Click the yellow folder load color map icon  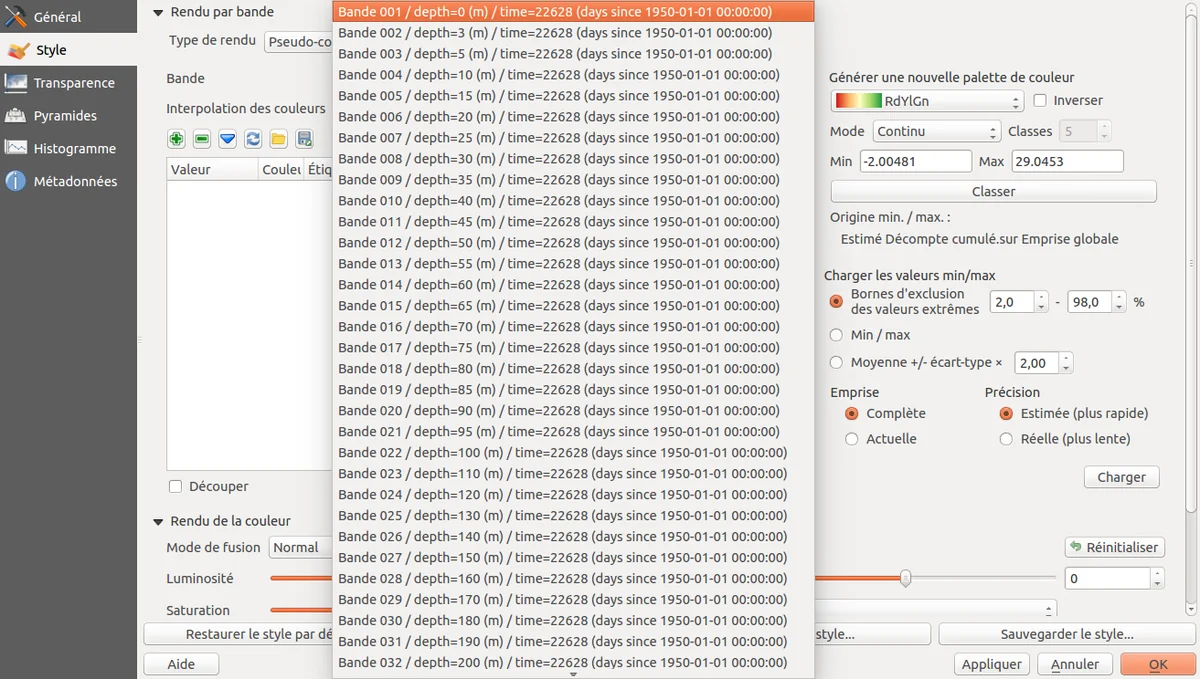(279, 139)
